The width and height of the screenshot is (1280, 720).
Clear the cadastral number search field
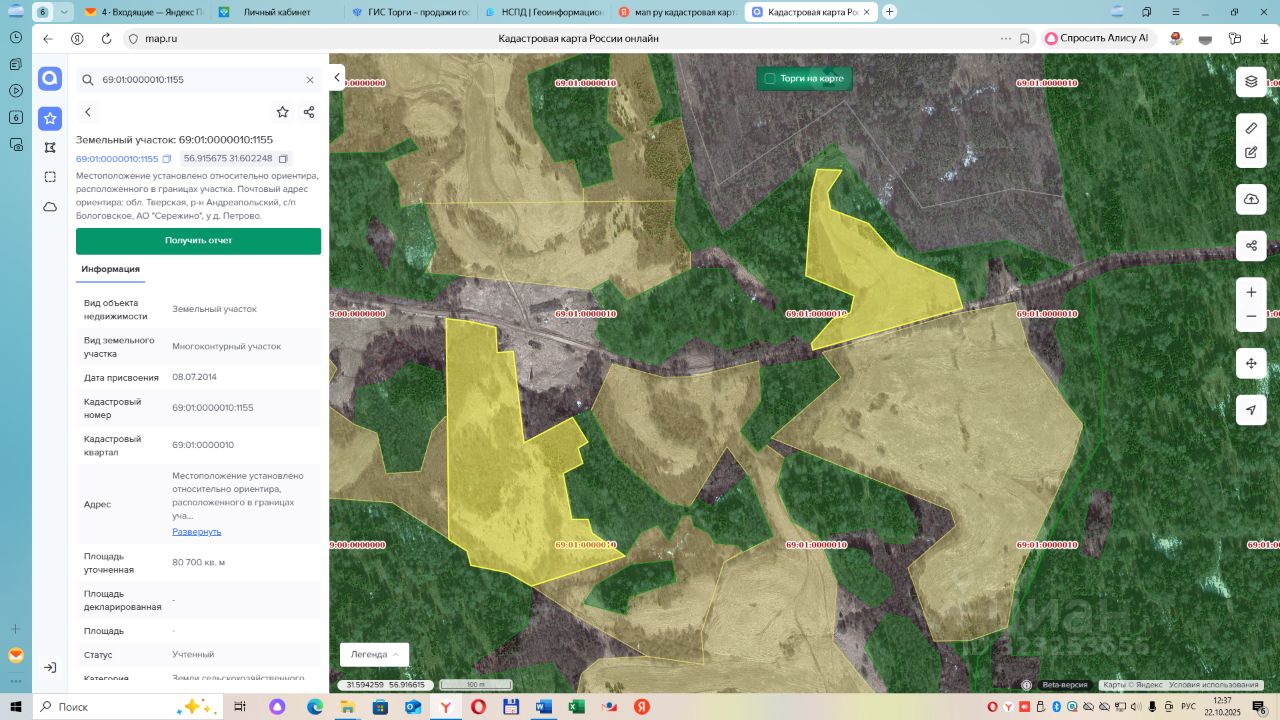(310, 80)
